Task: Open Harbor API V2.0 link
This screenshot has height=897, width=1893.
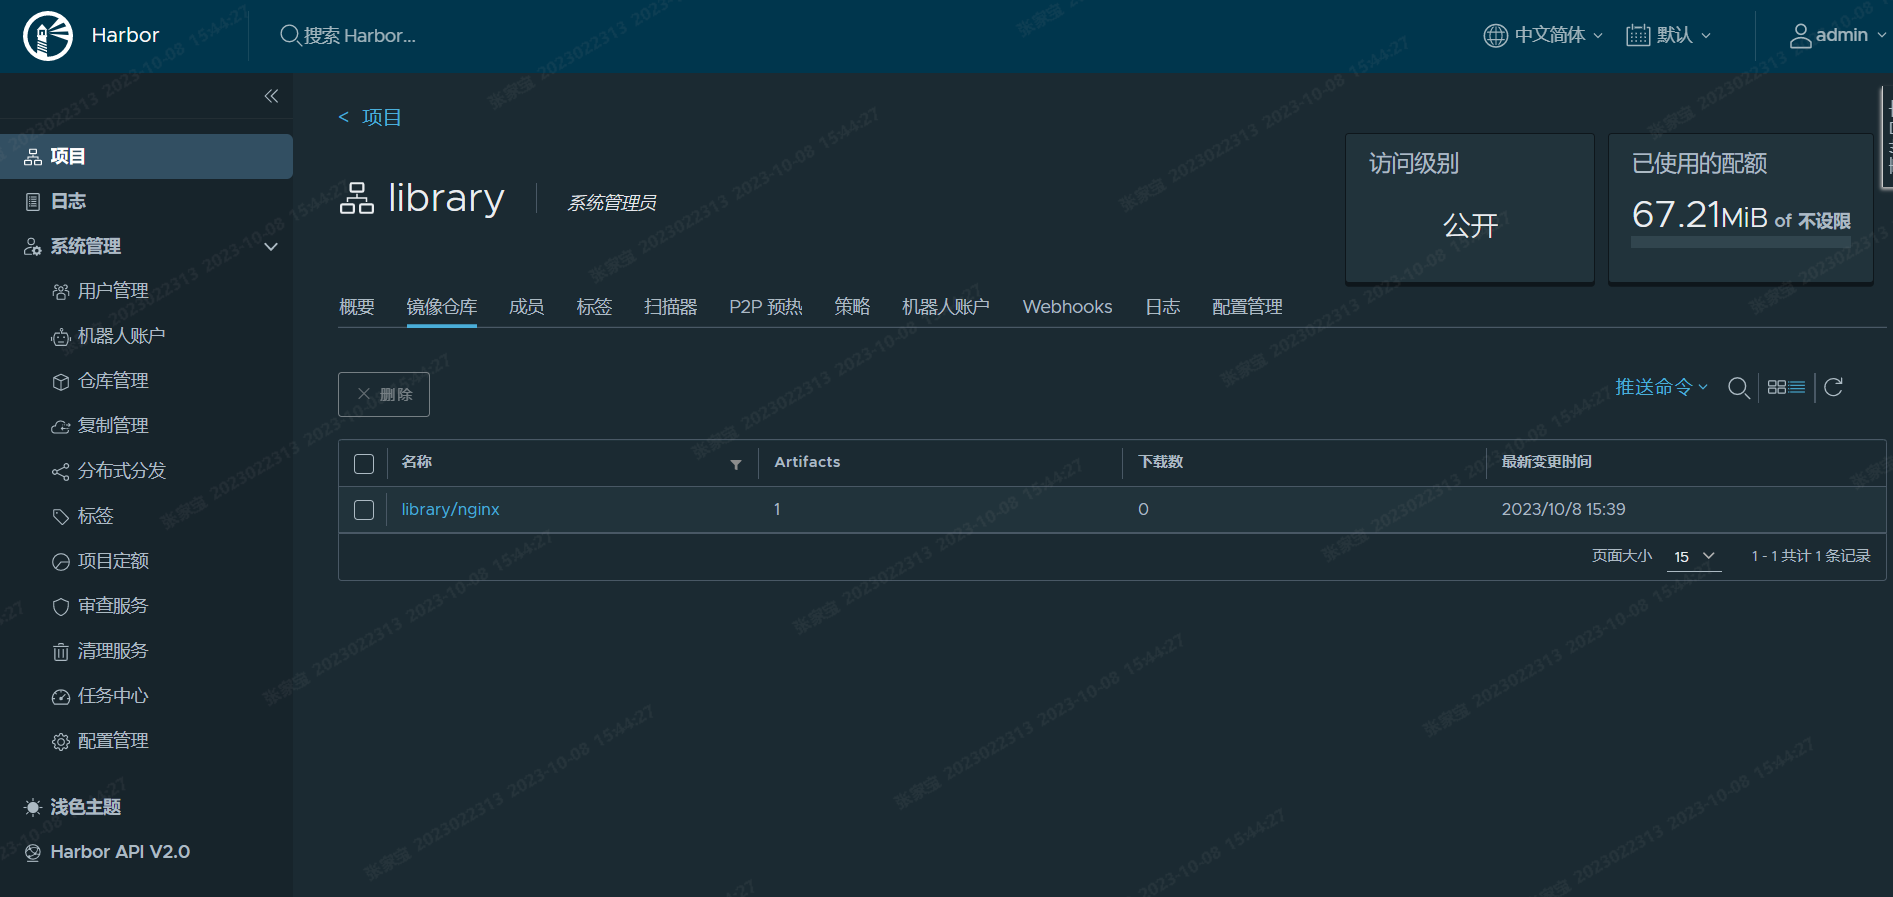Action: (107, 852)
